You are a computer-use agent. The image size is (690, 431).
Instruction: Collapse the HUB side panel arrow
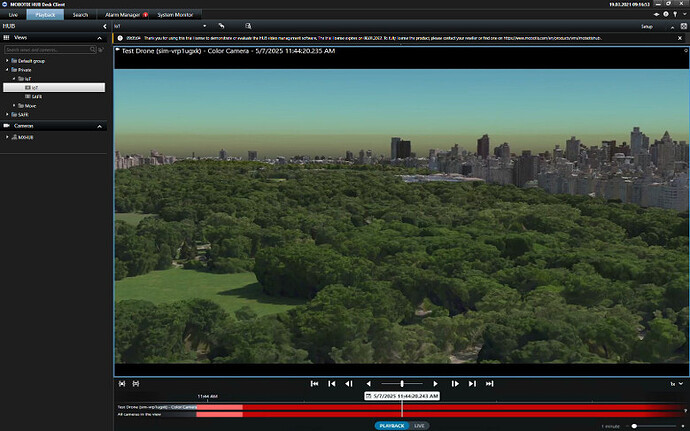click(x=105, y=26)
